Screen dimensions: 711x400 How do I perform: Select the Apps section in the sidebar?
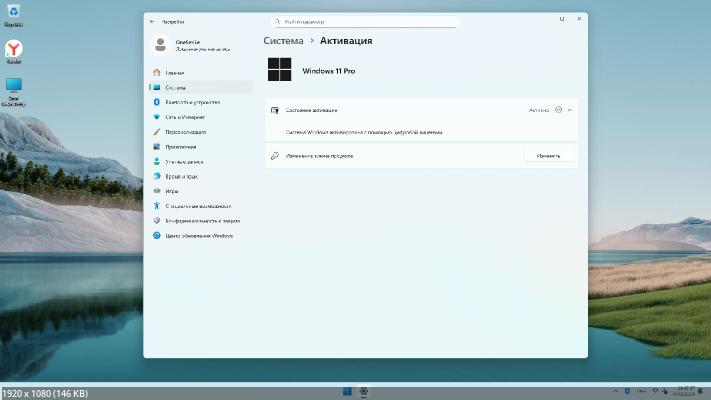[x=180, y=147]
